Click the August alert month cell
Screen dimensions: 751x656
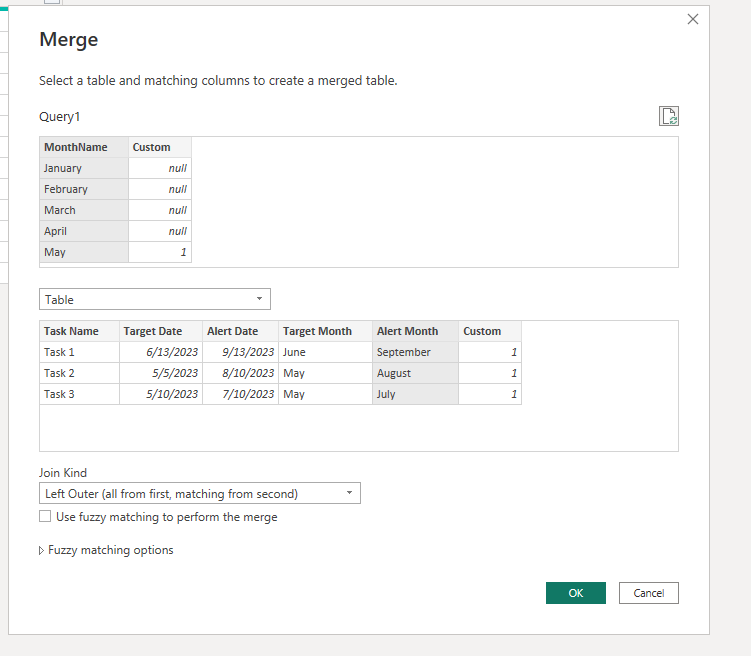[415, 373]
